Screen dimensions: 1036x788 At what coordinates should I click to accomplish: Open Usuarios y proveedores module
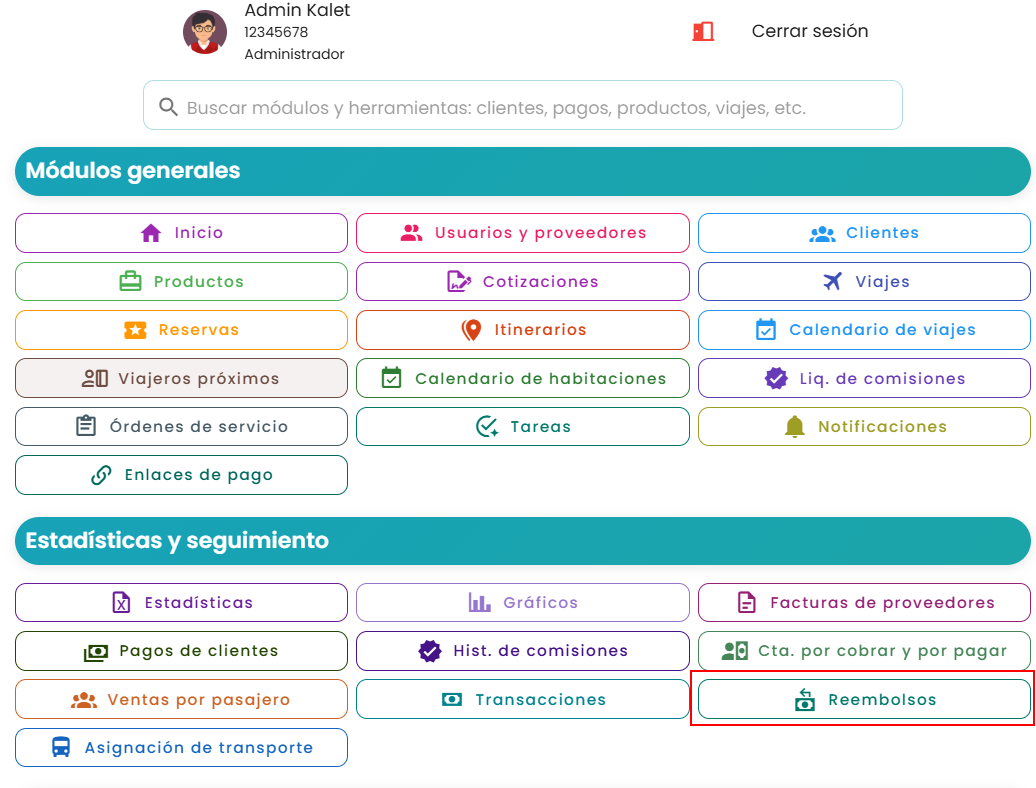[523, 233]
